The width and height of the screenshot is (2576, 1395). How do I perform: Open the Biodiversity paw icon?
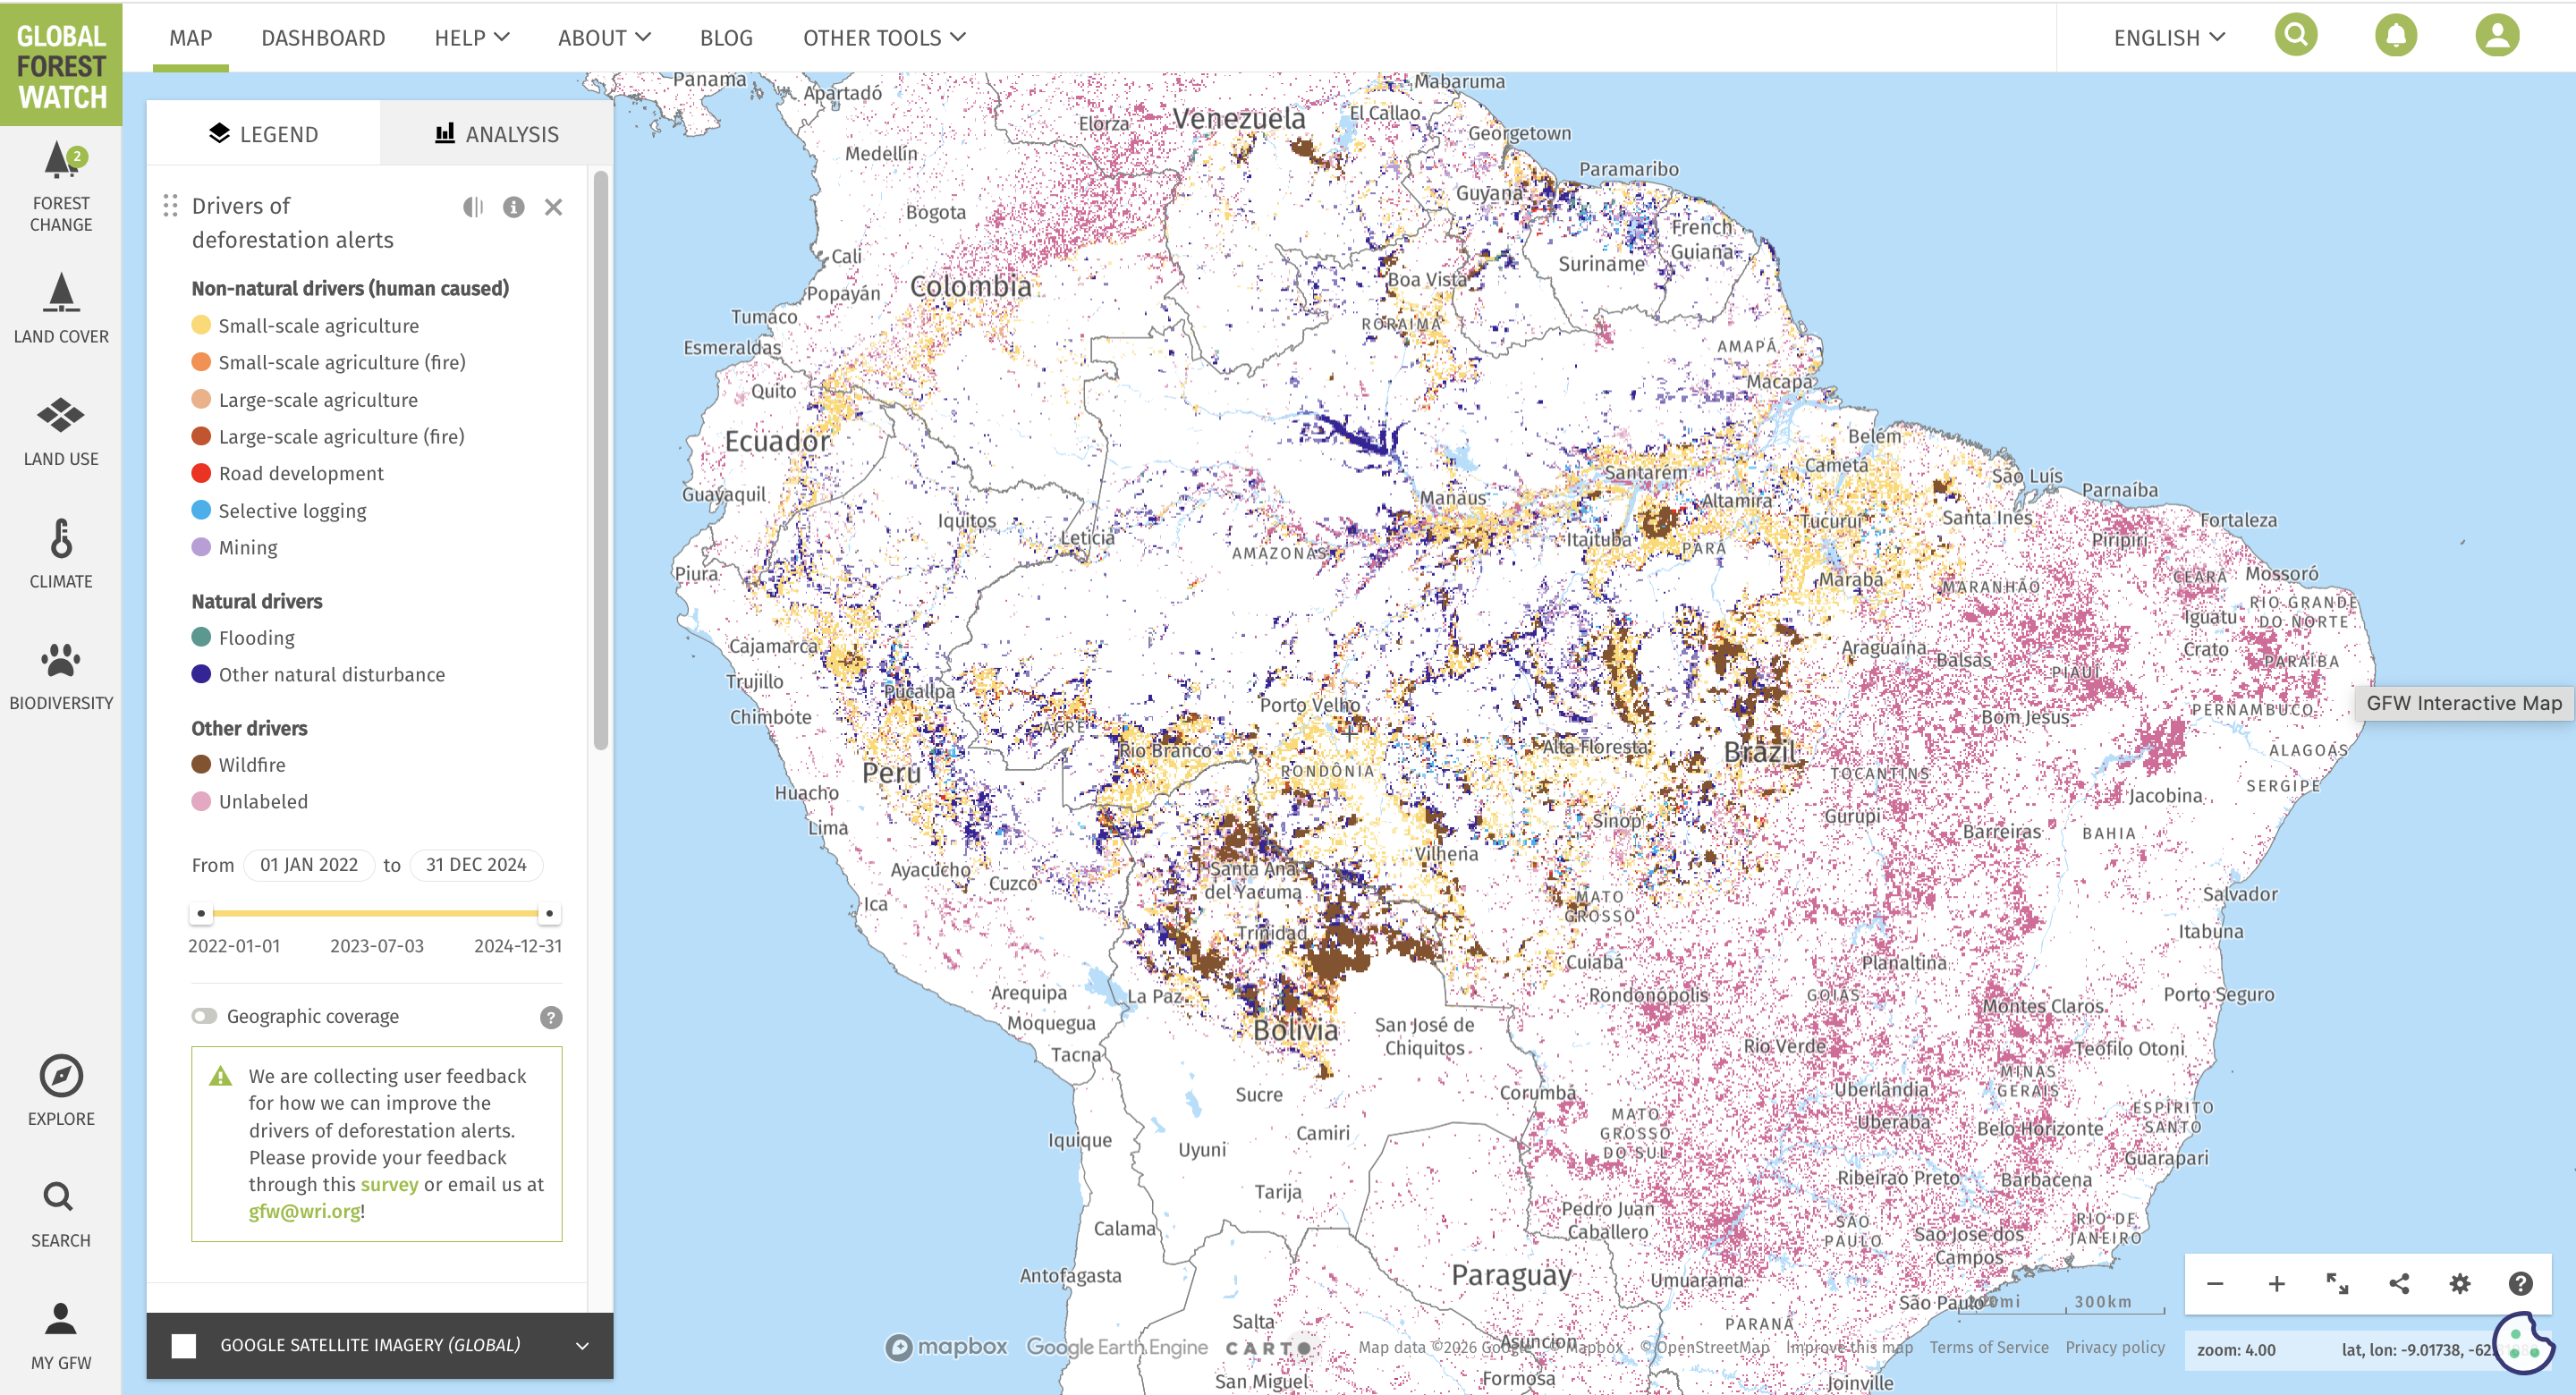point(61,675)
